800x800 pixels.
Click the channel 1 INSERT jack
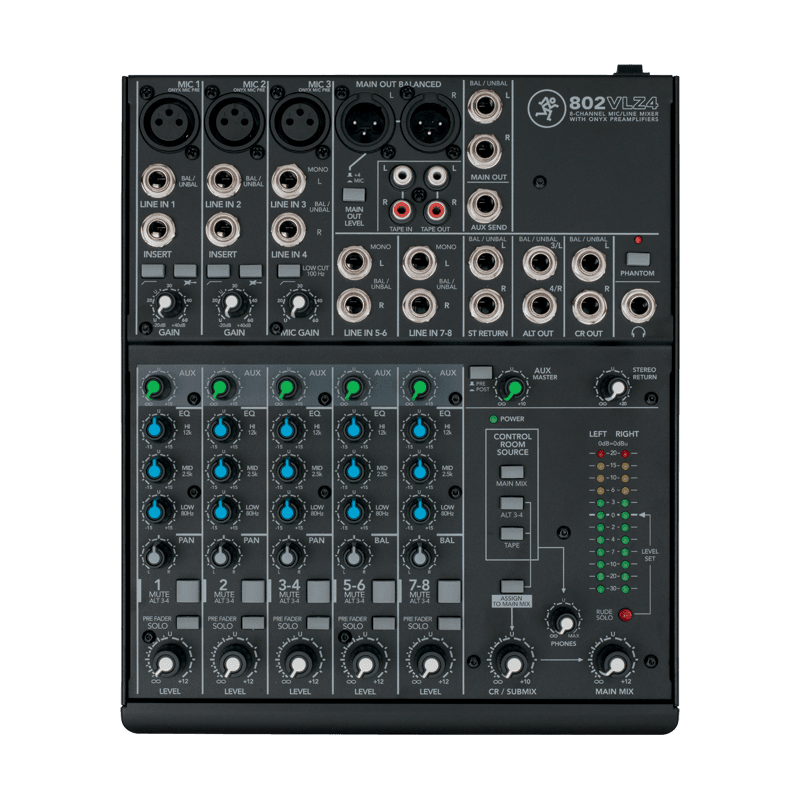[x=158, y=230]
